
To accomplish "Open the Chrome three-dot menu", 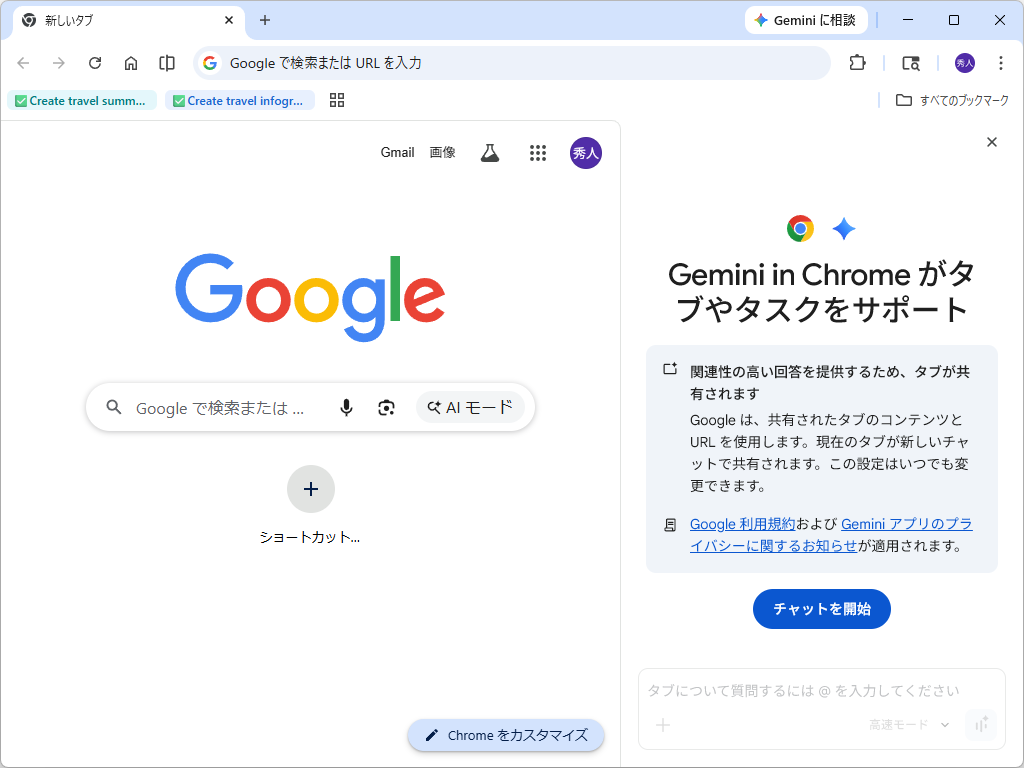I will tap(1000, 63).
